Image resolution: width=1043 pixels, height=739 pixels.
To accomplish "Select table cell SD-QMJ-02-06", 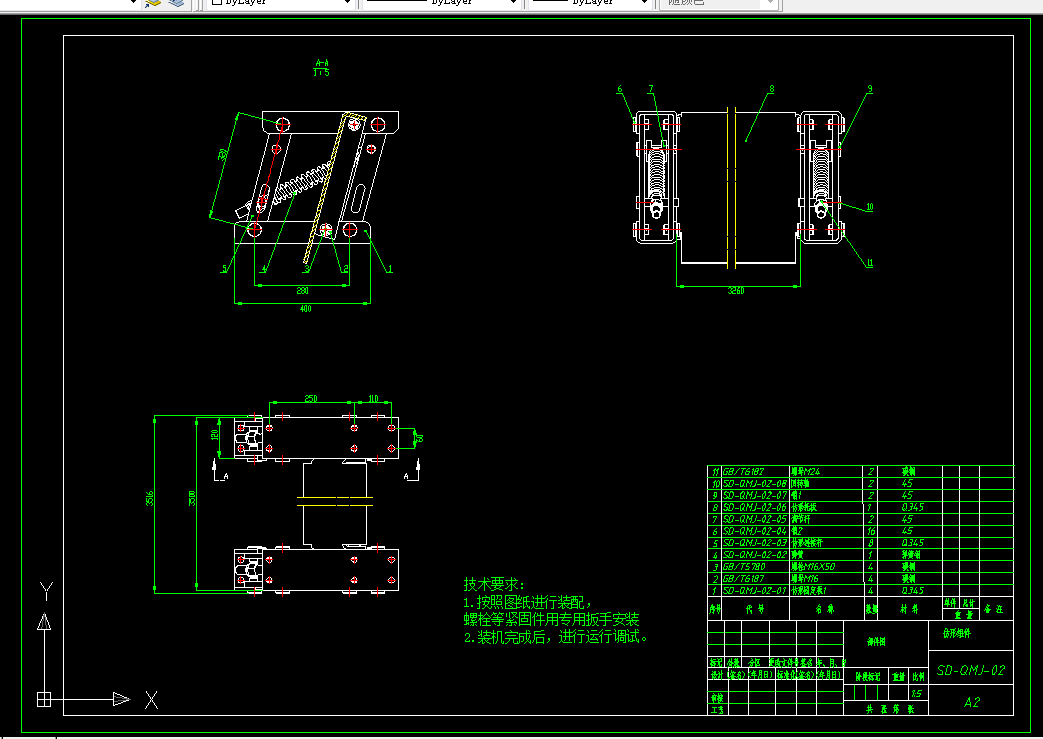I will 755,508.
